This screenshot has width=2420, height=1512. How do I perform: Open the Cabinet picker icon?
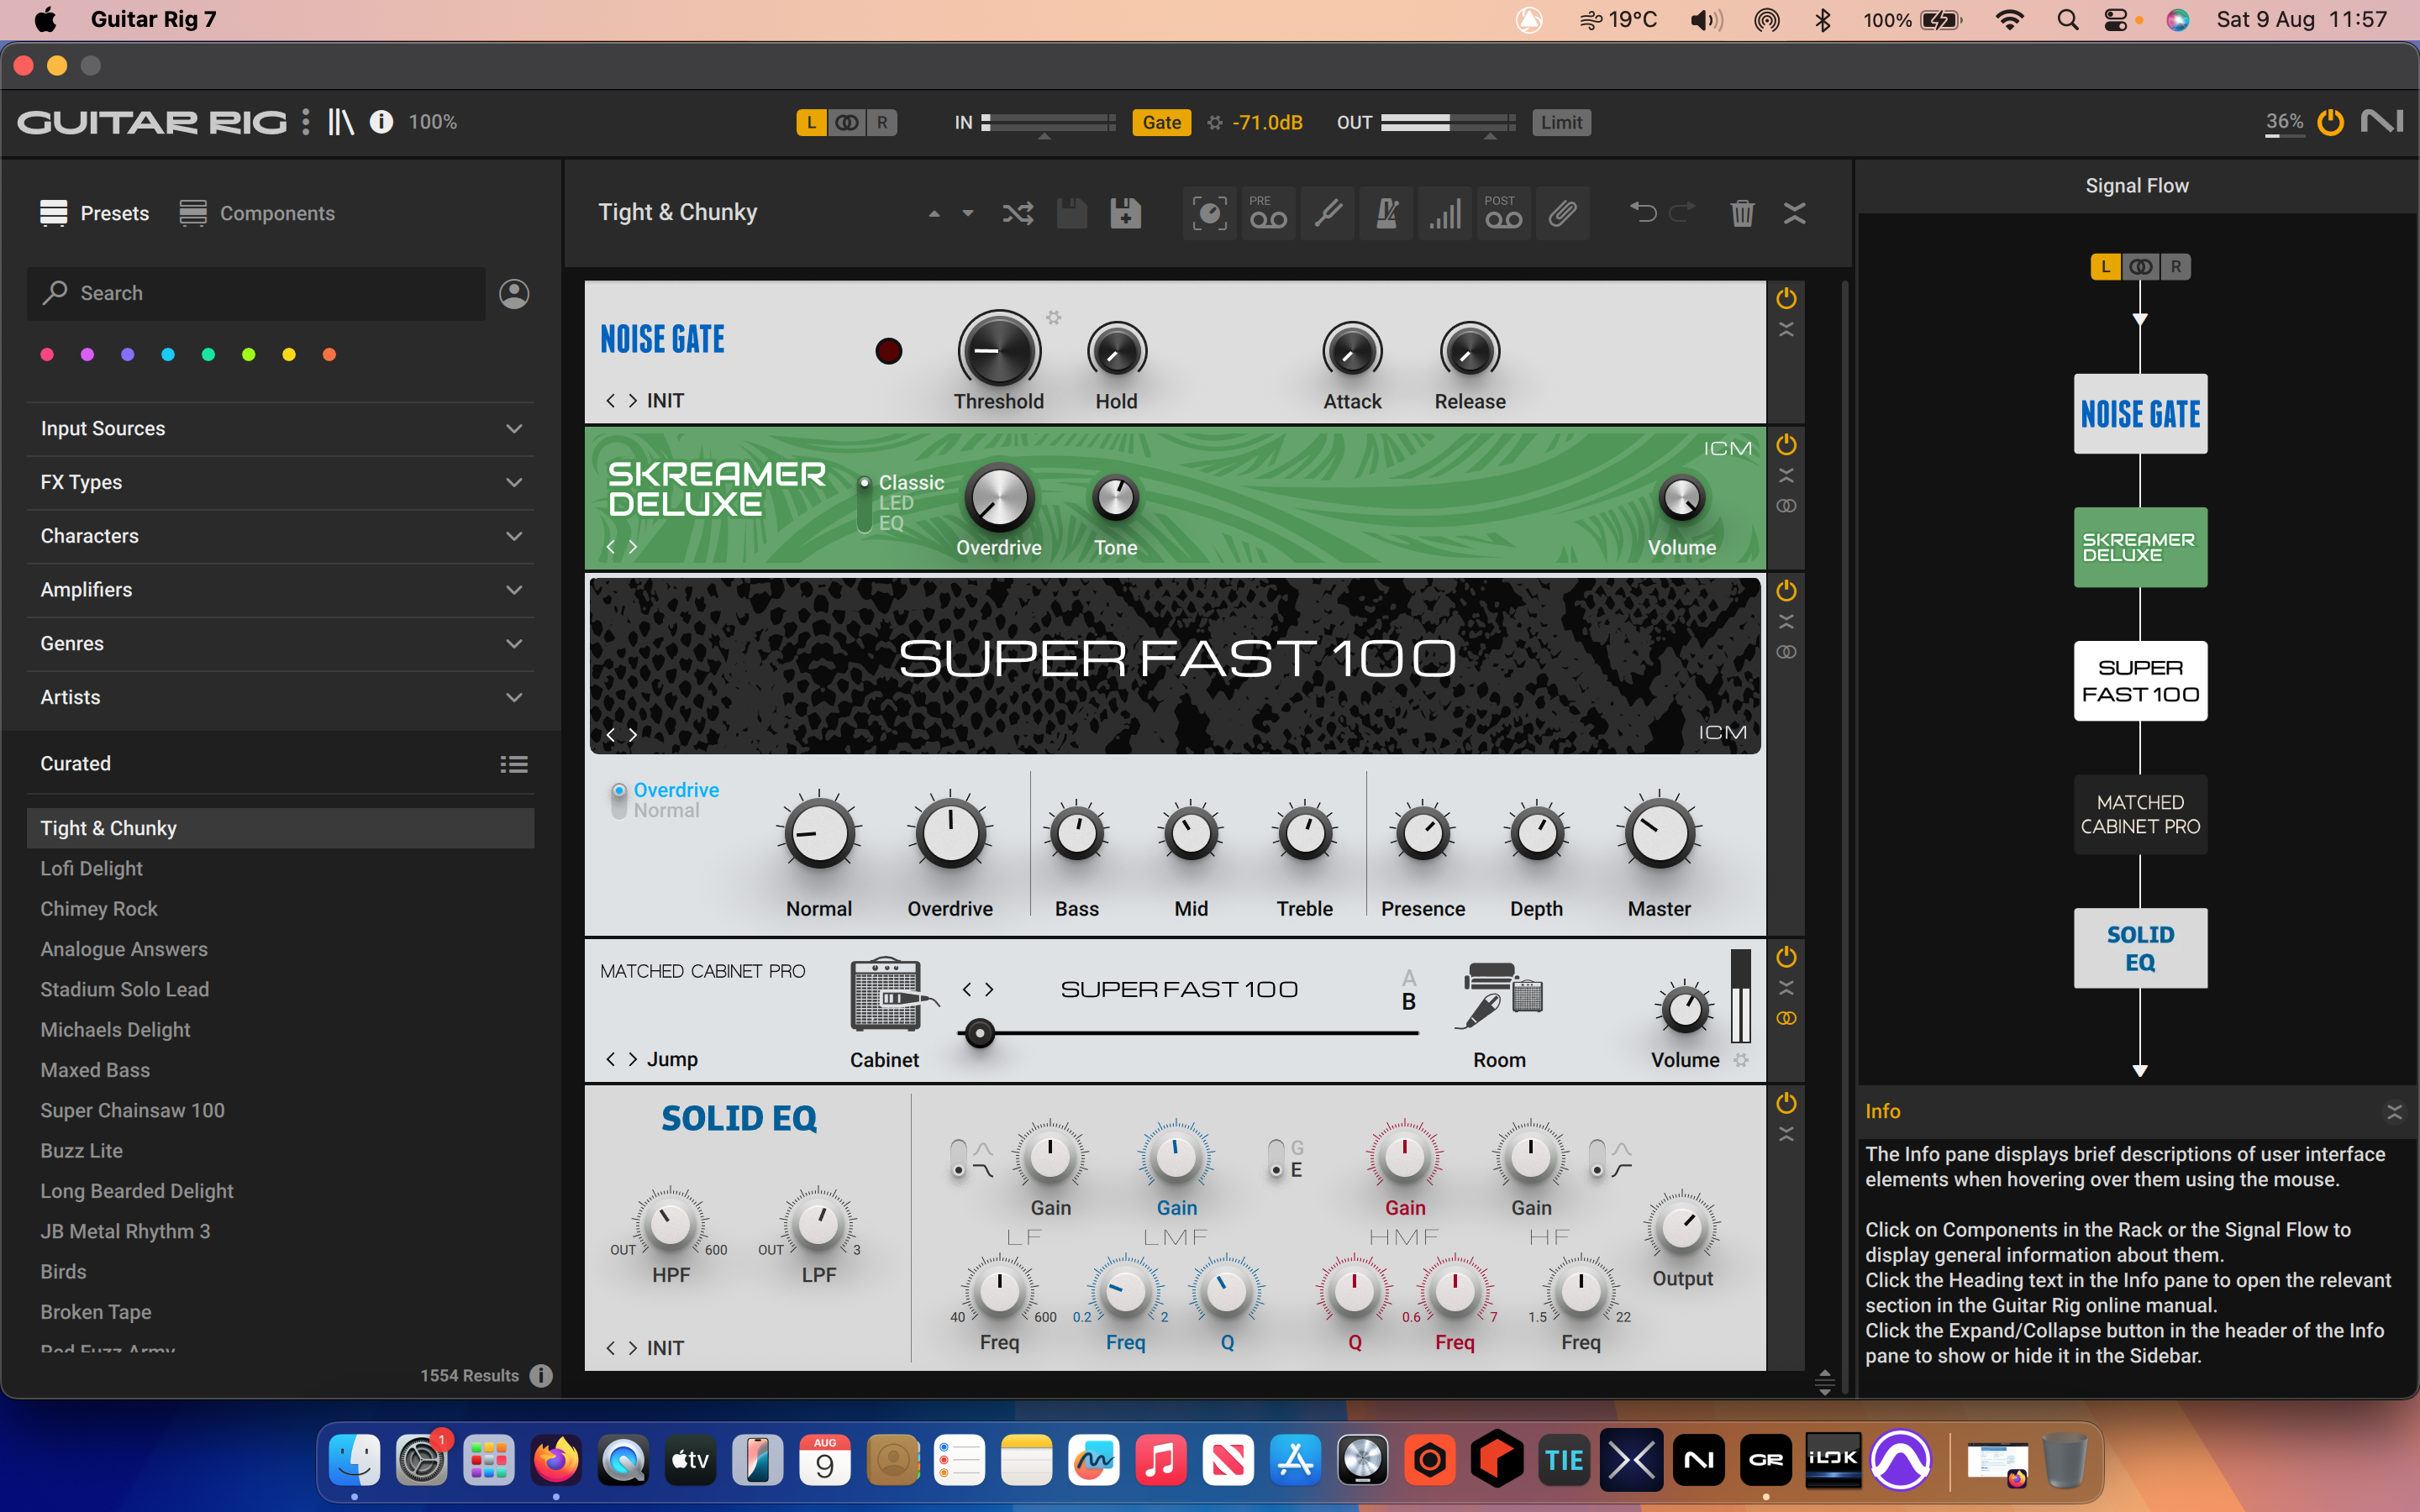tap(893, 994)
